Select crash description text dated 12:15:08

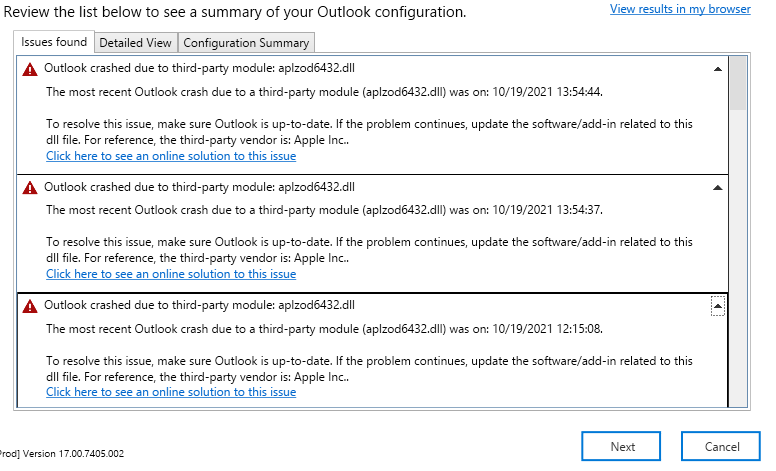tap(324, 328)
